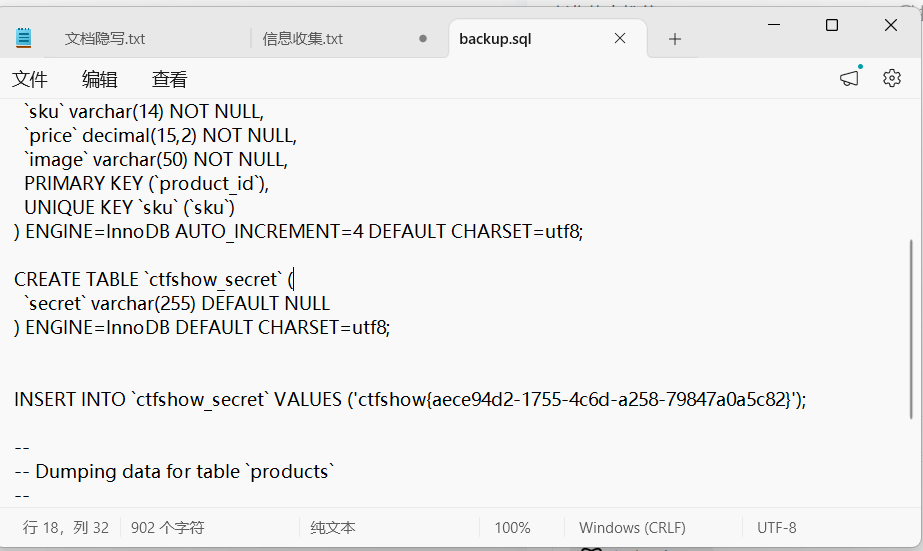Close the backup.sql tab
The width and height of the screenshot is (923, 551).
(x=620, y=38)
